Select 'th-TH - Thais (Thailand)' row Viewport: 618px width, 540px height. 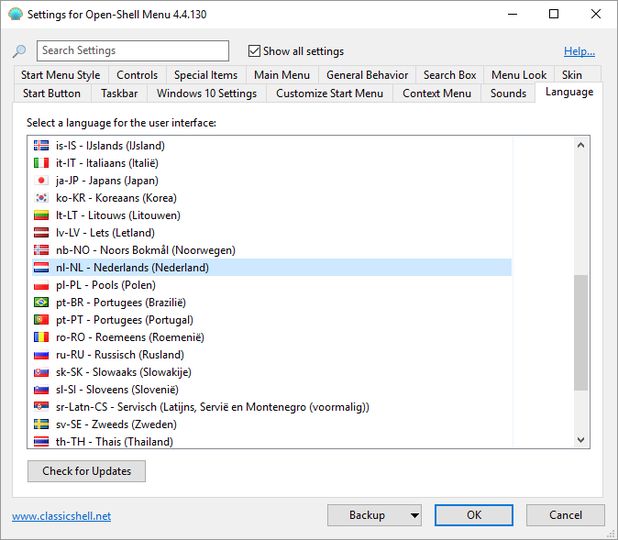[x=272, y=441]
